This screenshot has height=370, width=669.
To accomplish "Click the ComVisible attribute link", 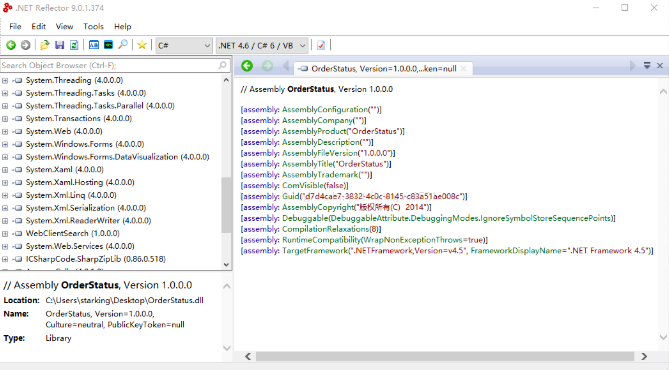I will click(303, 186).
